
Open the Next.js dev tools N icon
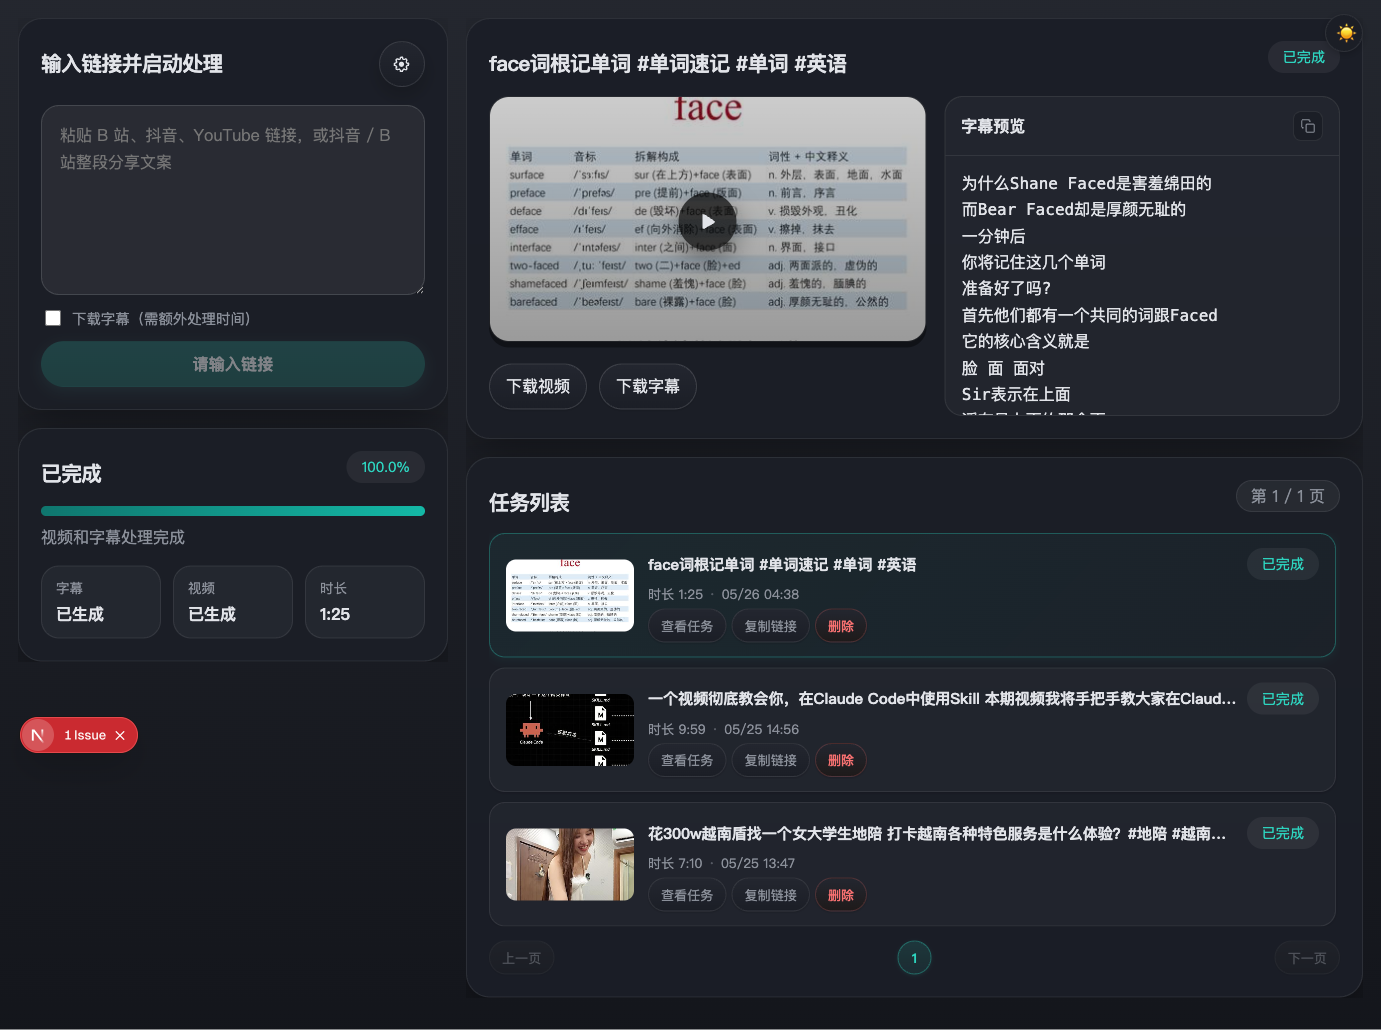tap(38, 735)
